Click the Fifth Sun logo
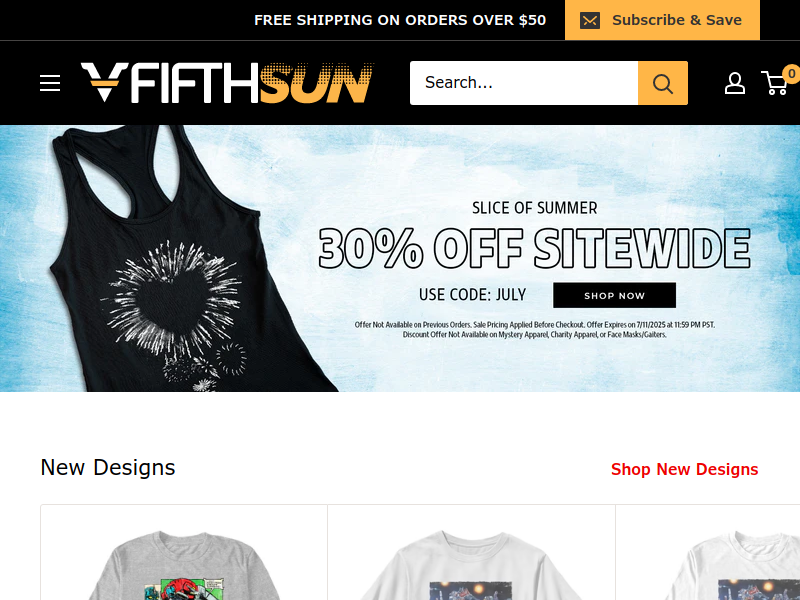Screen dimensions: 800x600 point(227,83)
